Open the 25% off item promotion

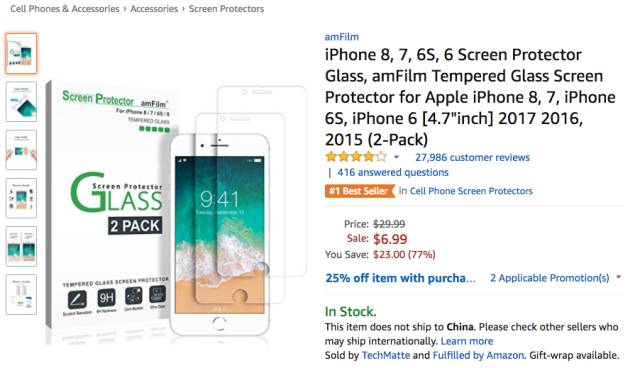pyautogui.click(x=400, y=278)
